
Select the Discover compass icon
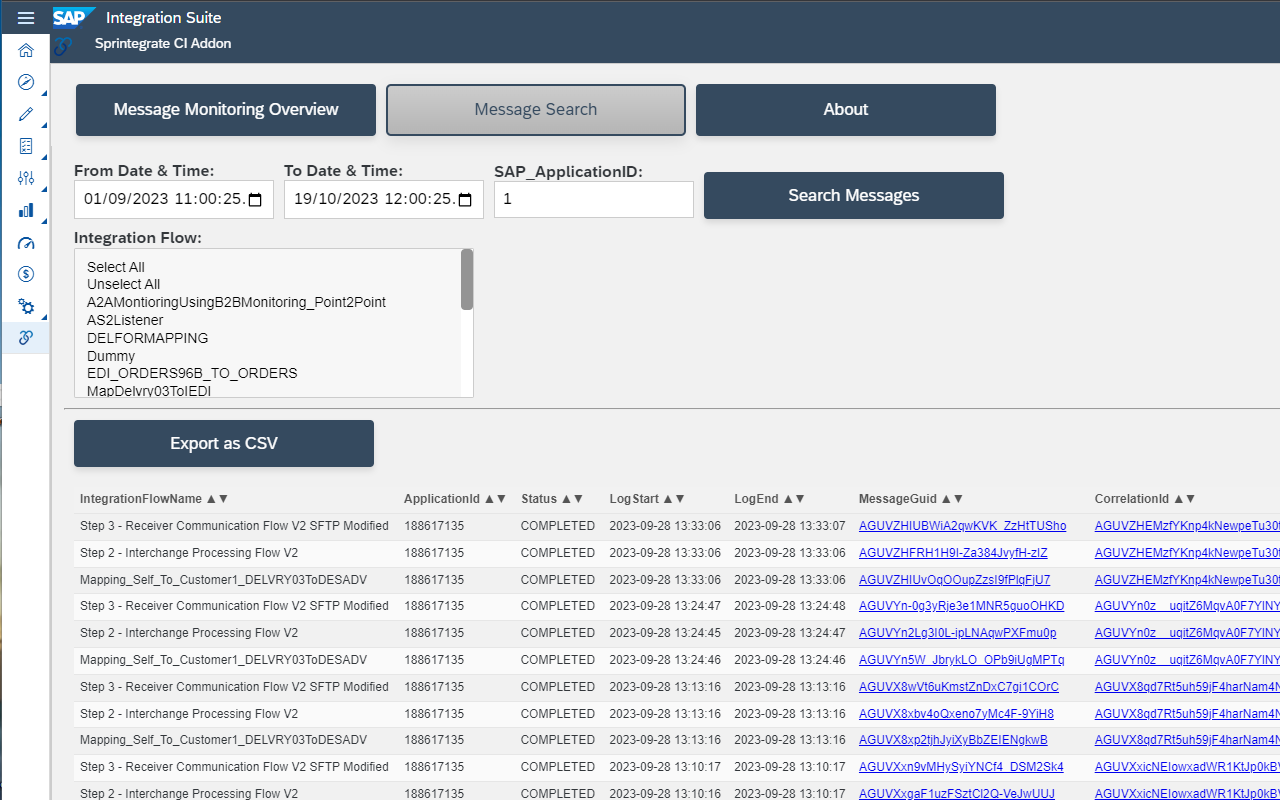click(26, 82)
